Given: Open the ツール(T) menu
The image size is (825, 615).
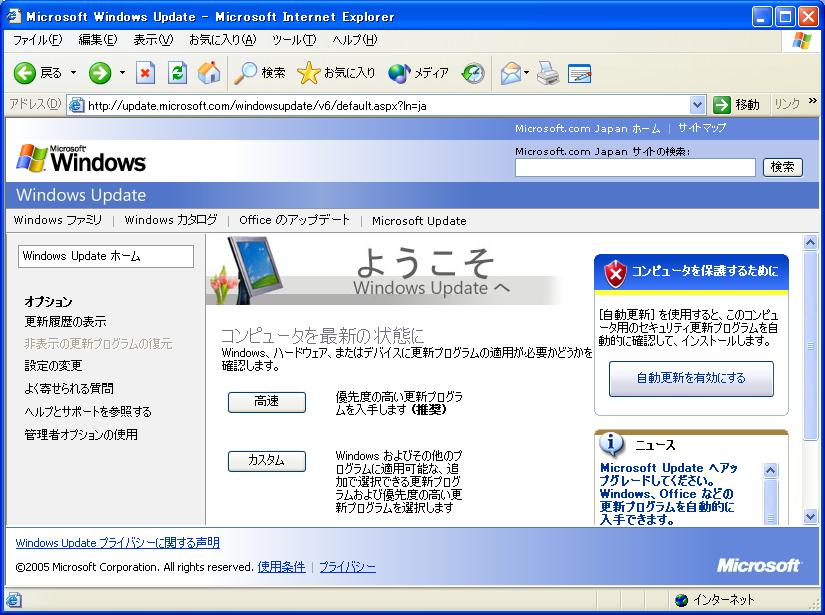Looking at the screenshot, I should pos(293,40).
